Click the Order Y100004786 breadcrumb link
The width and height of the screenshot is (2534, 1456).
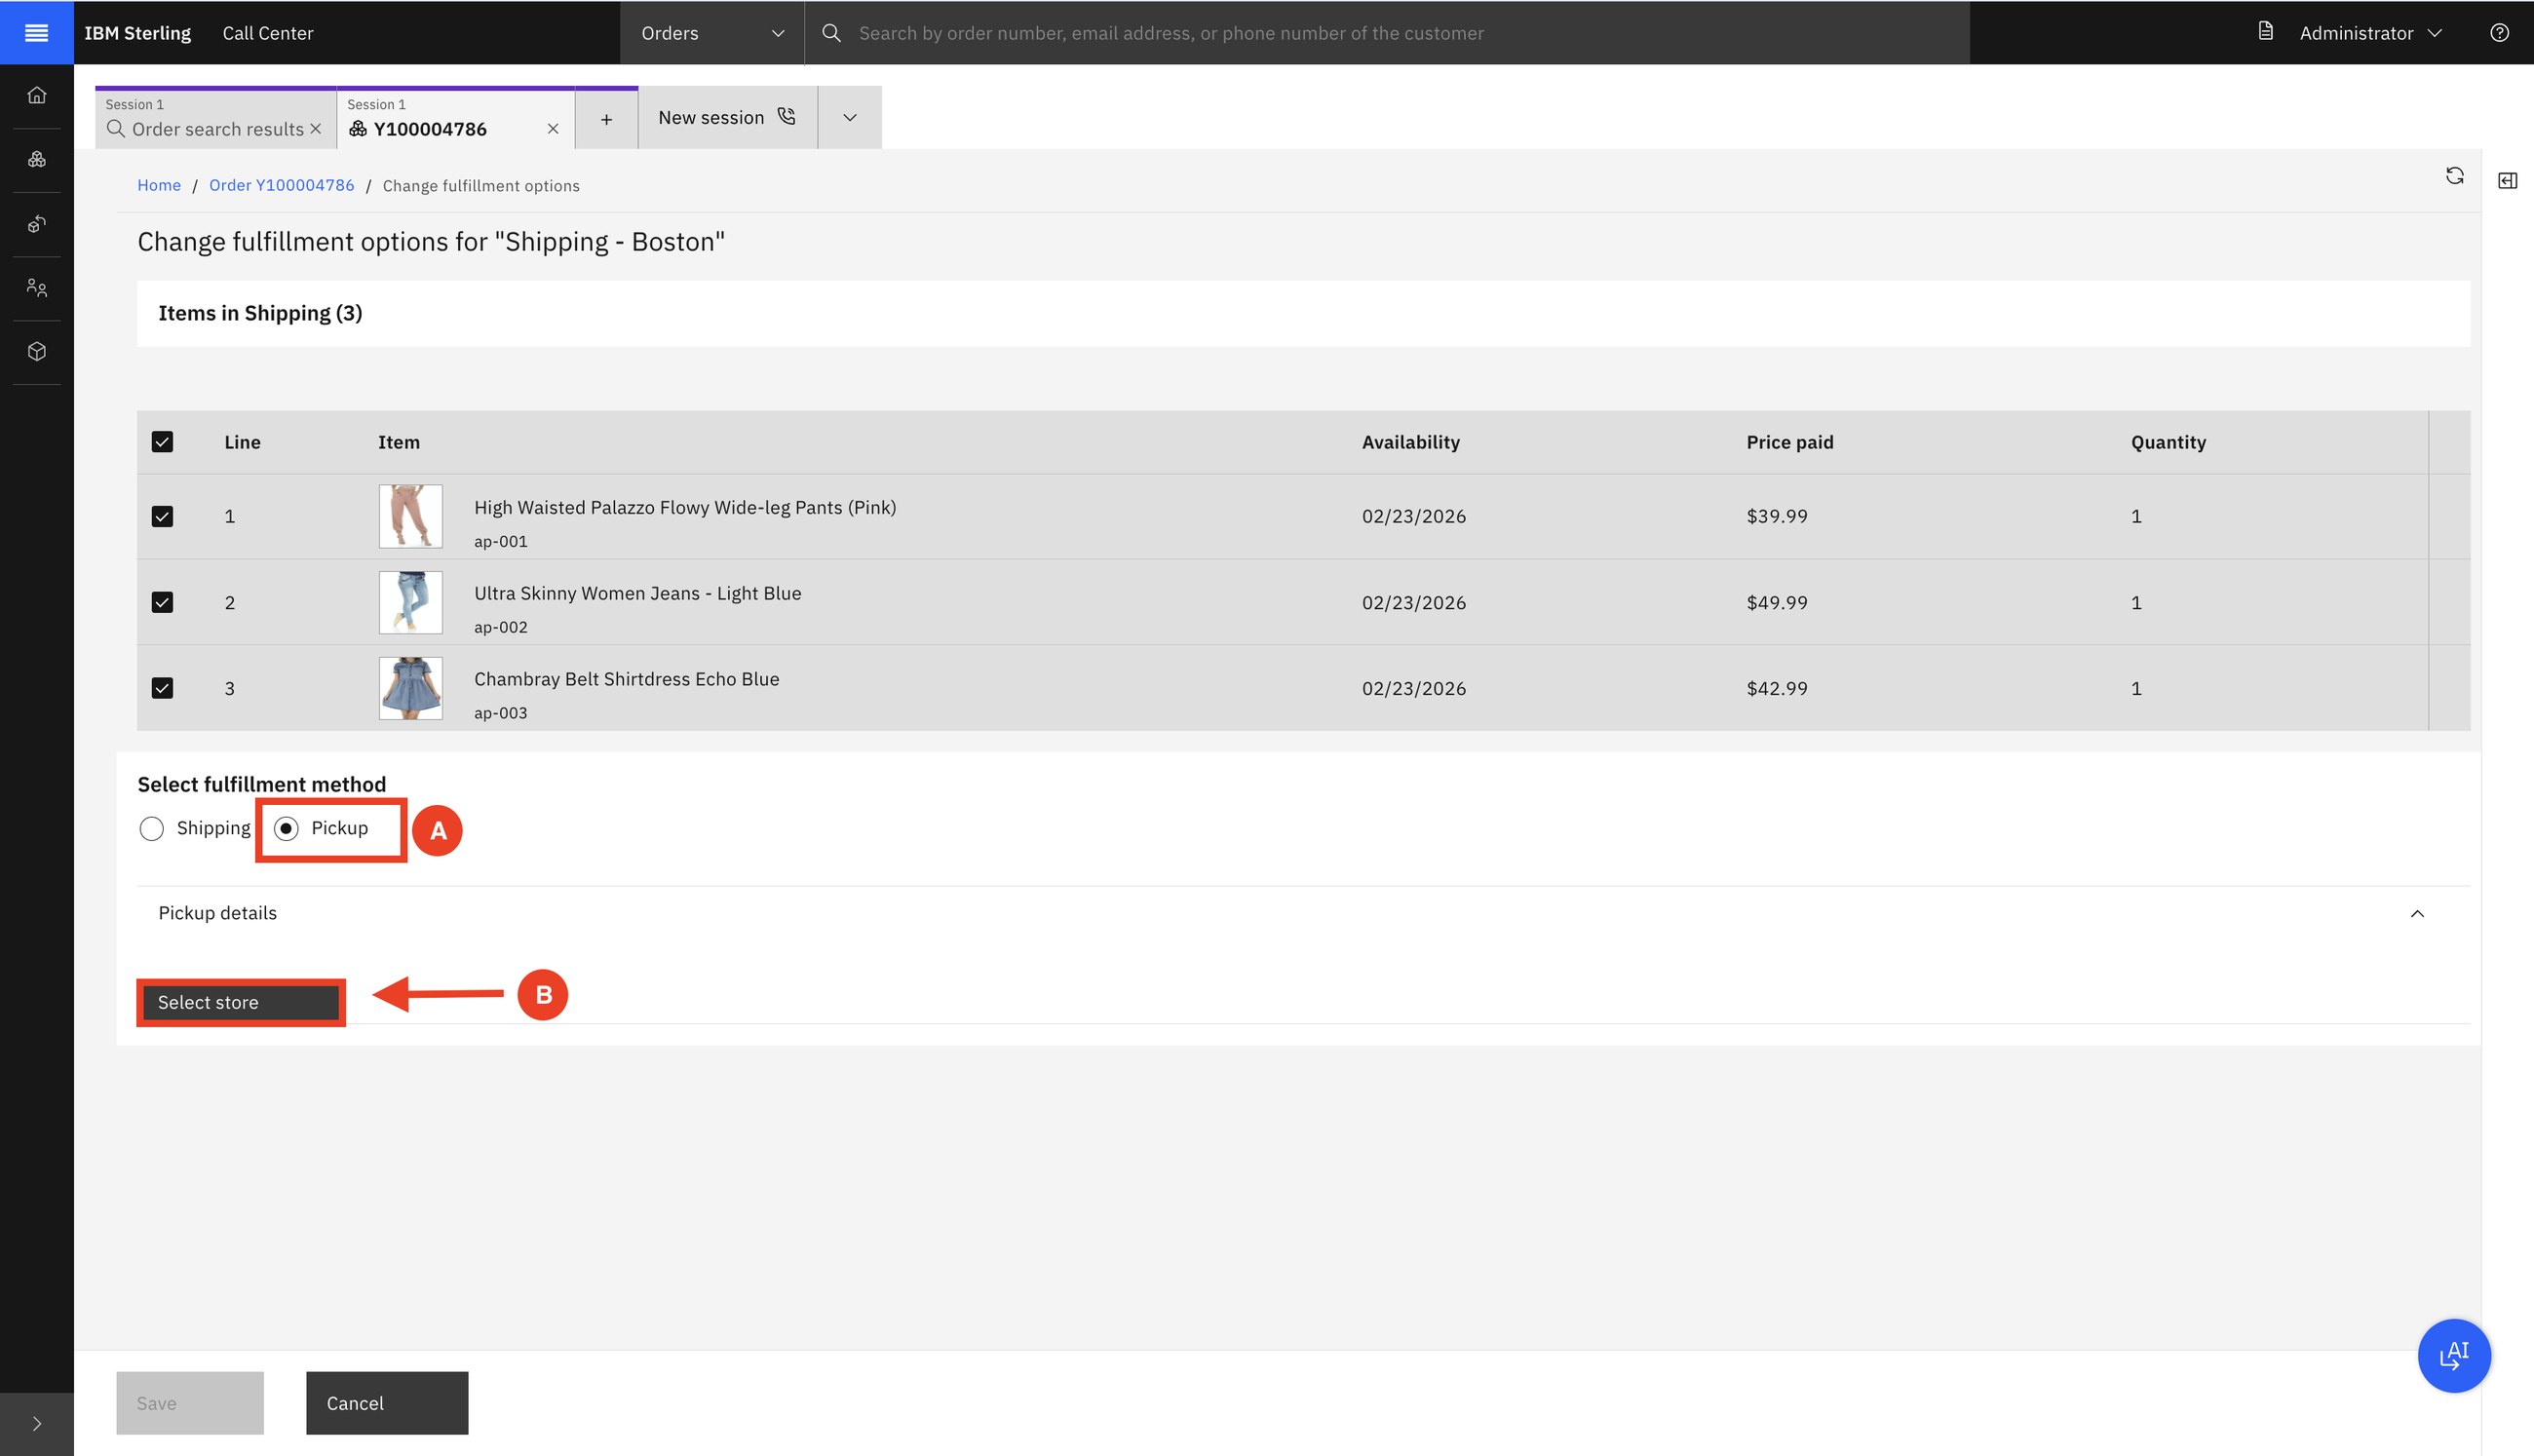281,185
